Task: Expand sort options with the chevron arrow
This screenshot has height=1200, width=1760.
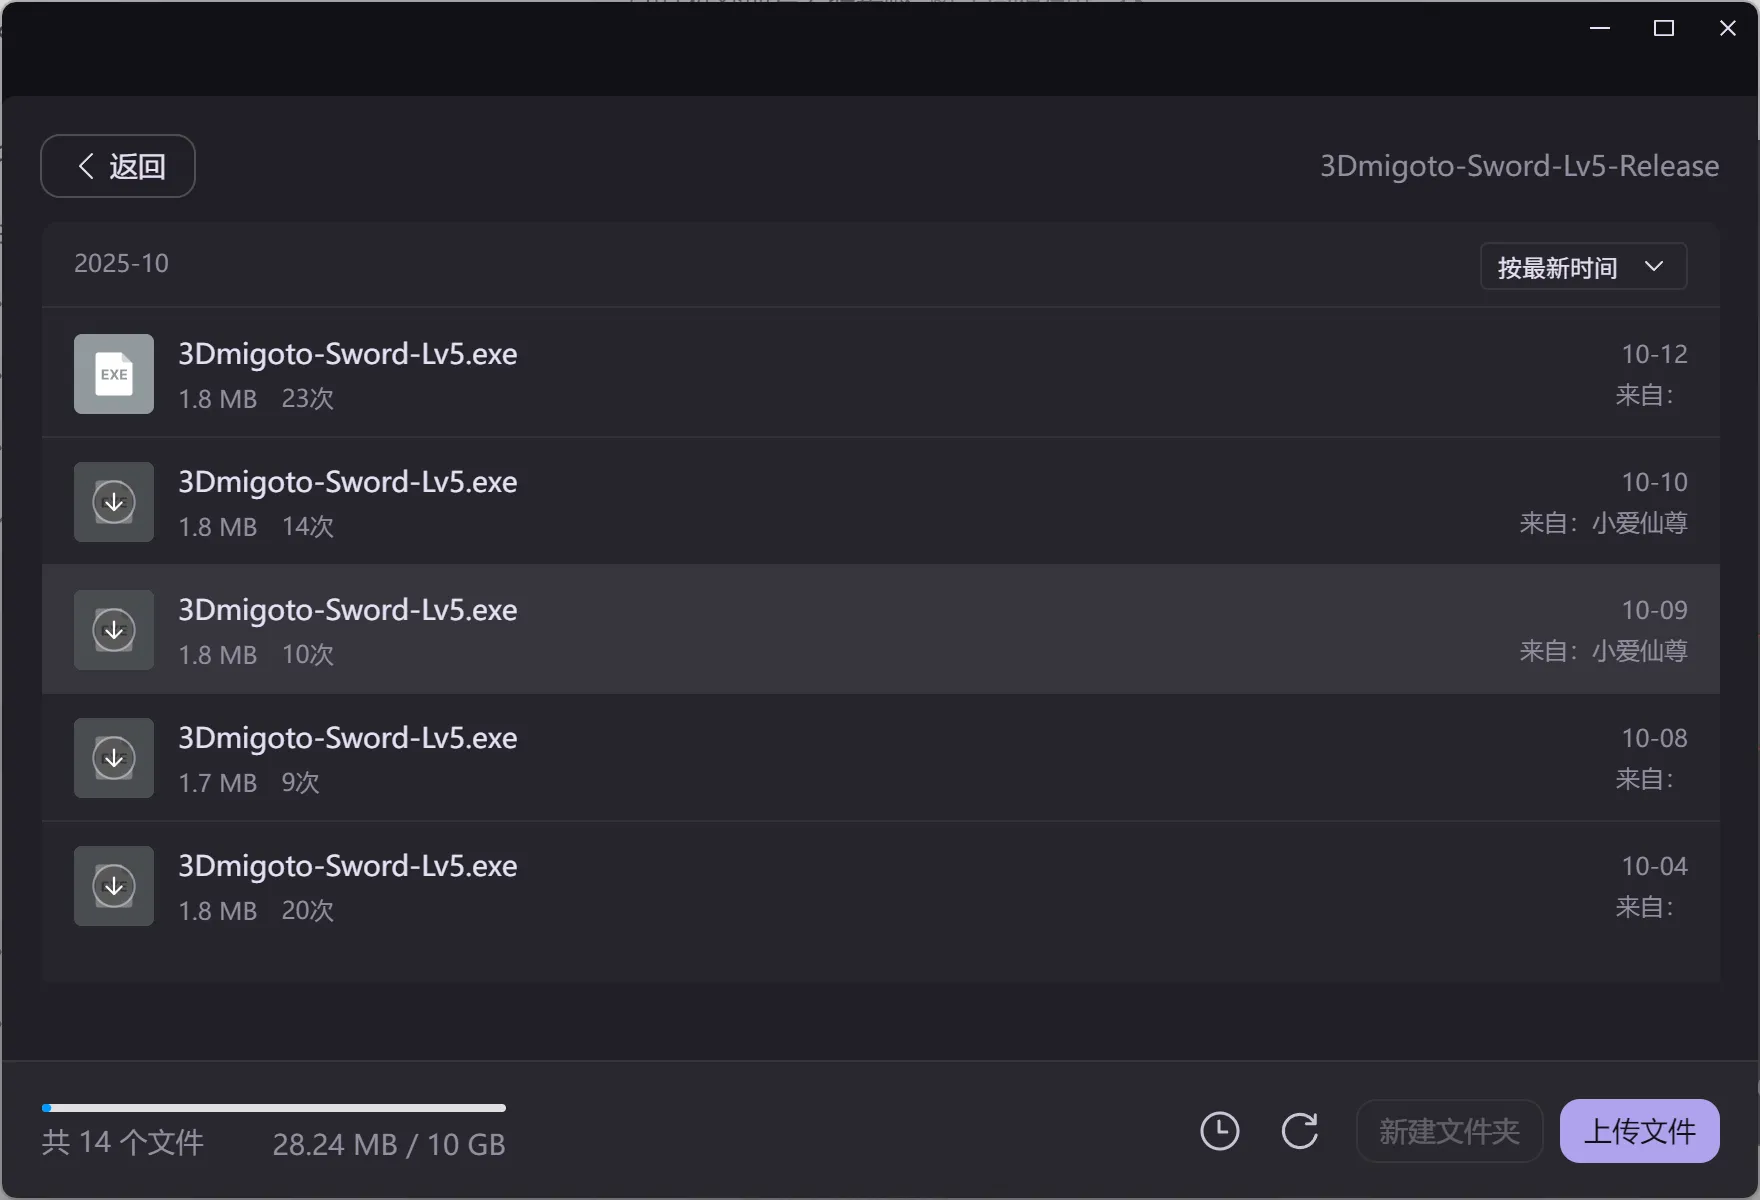Action: point(1654,267)
